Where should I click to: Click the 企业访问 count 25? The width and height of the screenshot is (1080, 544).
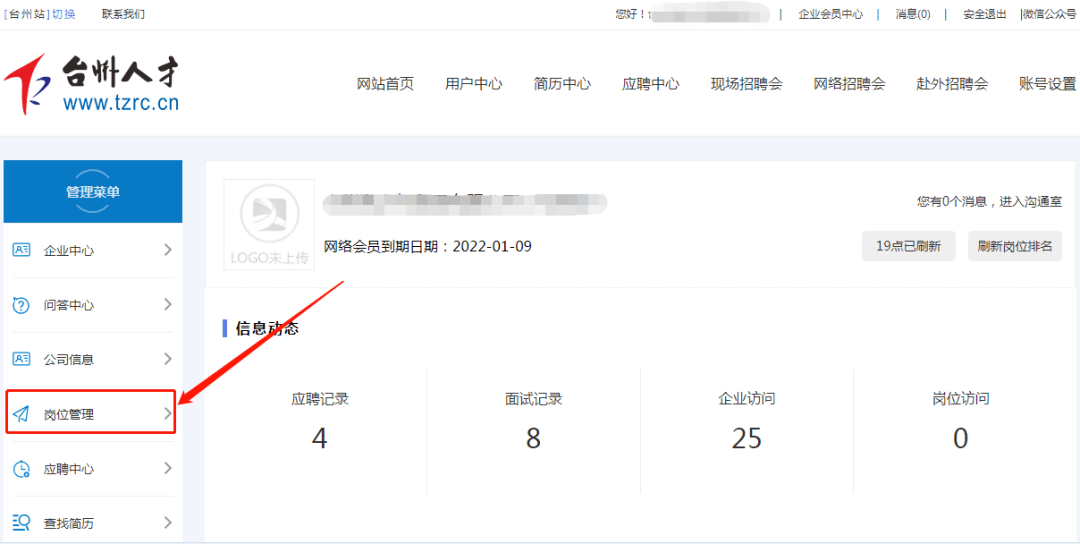point(747,438)
